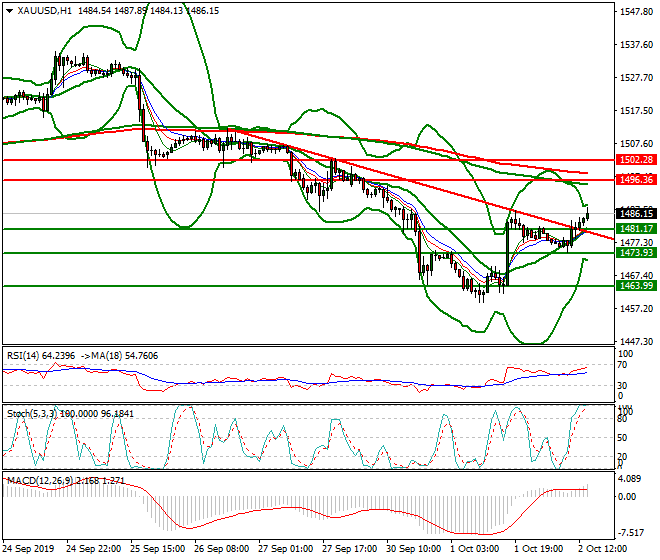This screenshot has width=660, height=560.
Task: Select the 1481.17 green support price label
Action: pos(636,229)
